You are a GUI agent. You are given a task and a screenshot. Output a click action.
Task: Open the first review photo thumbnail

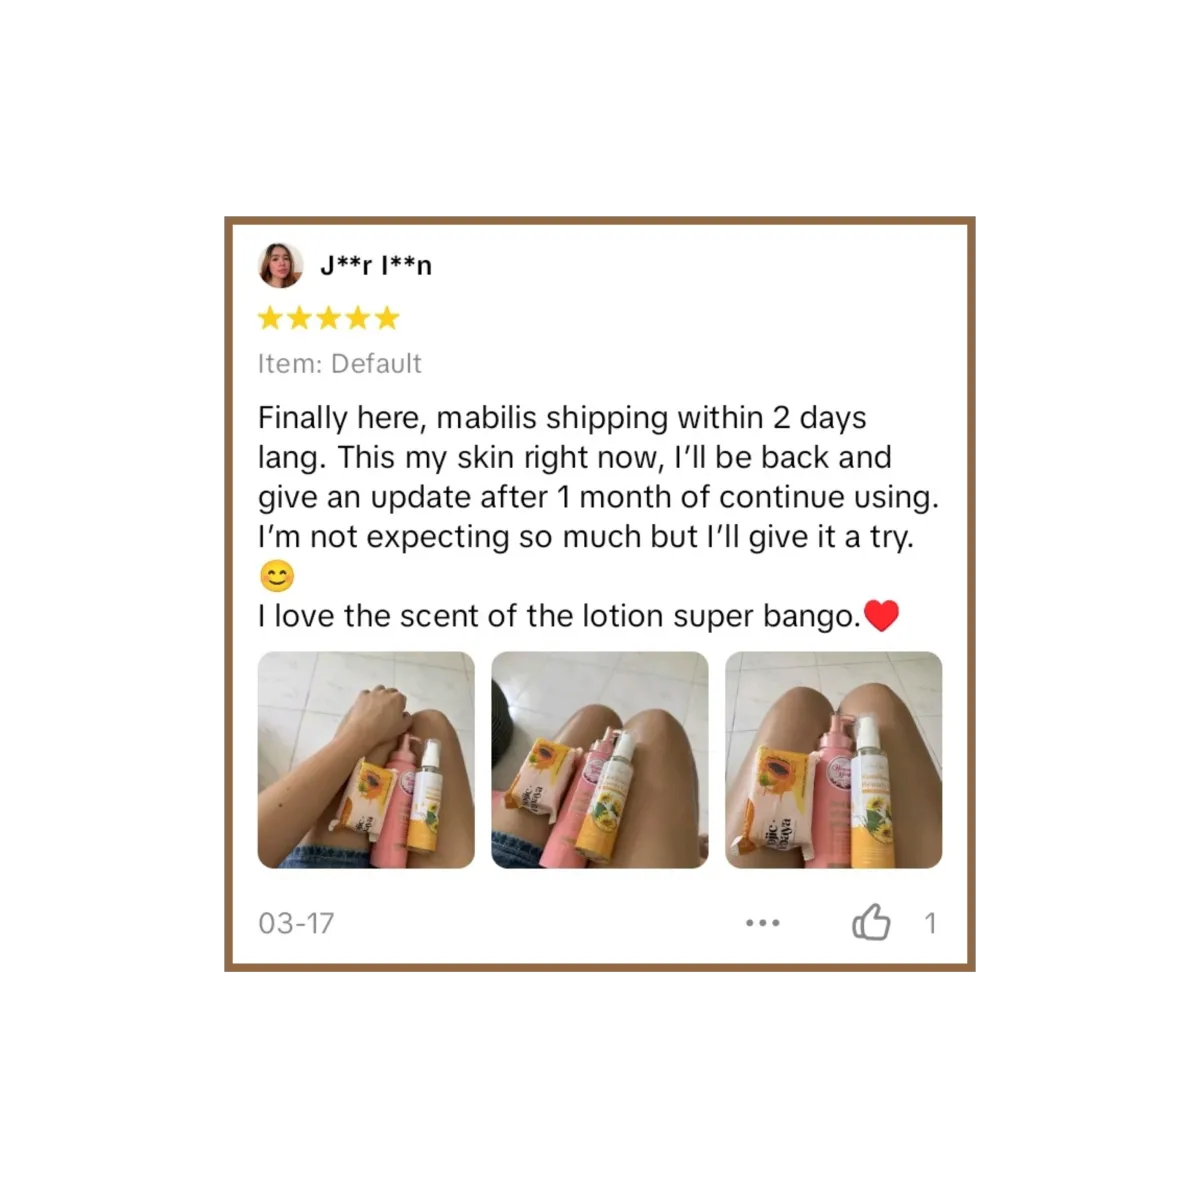point(366,760)
